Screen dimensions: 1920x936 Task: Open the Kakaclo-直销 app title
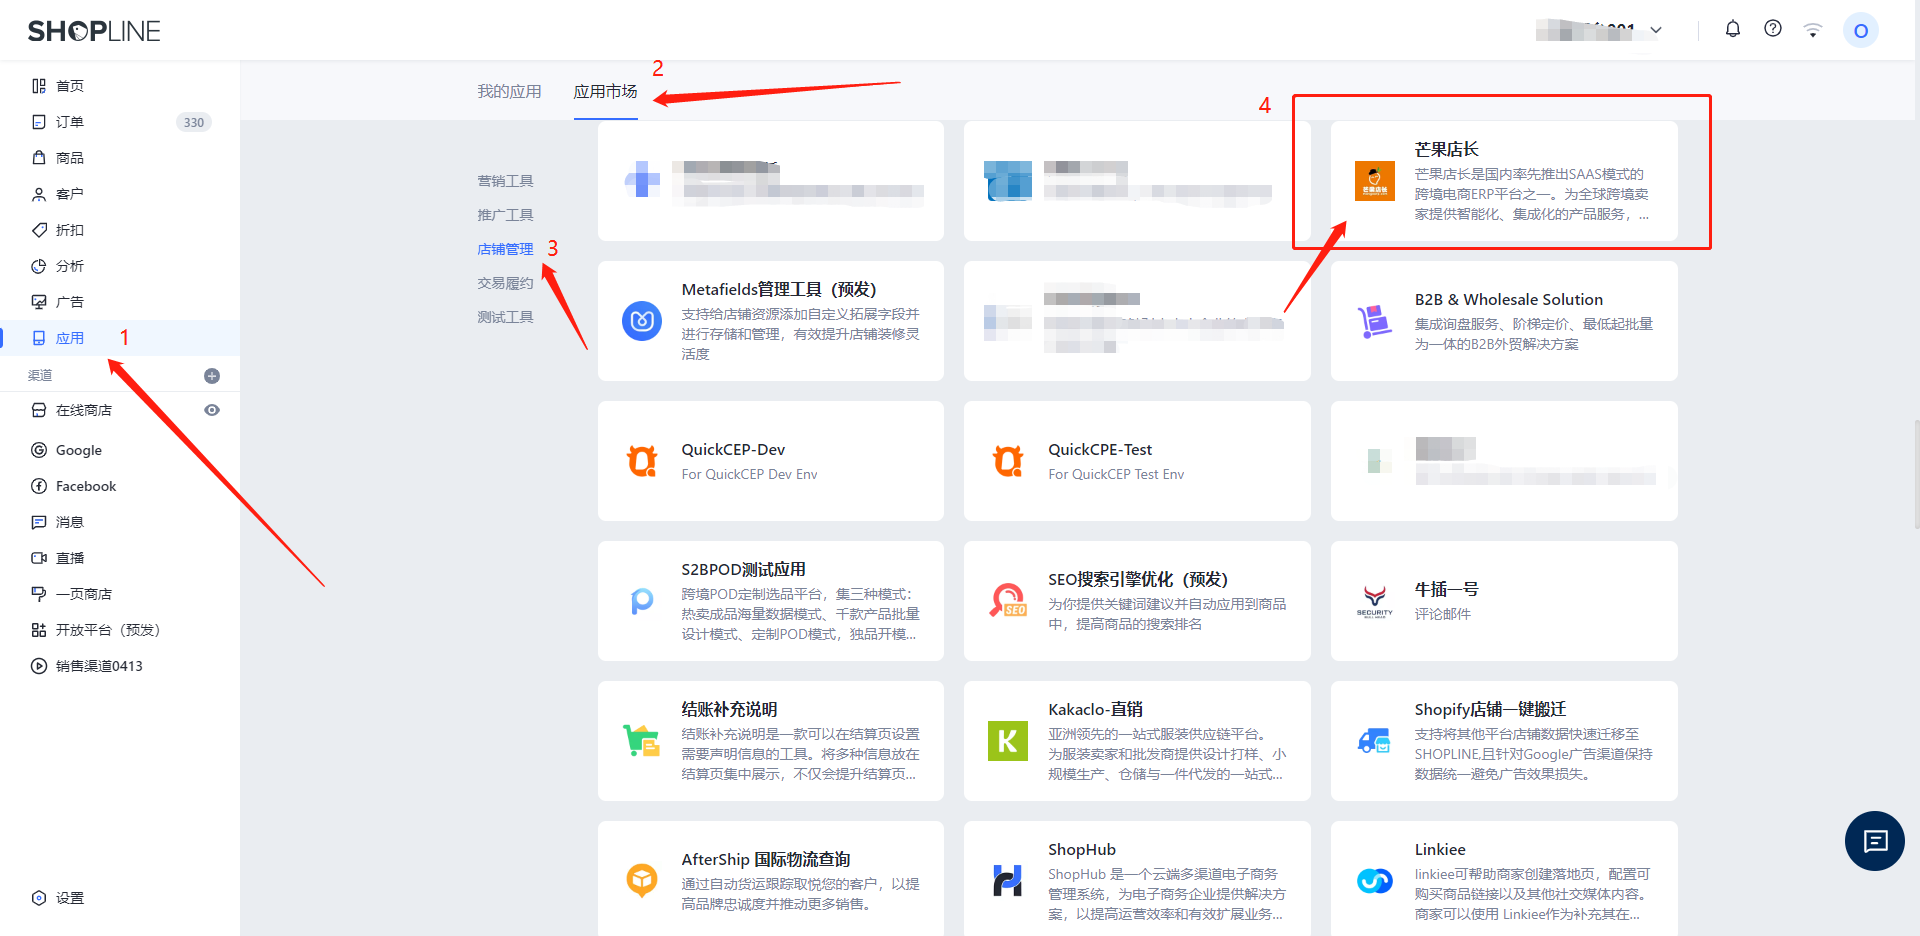1095,709
